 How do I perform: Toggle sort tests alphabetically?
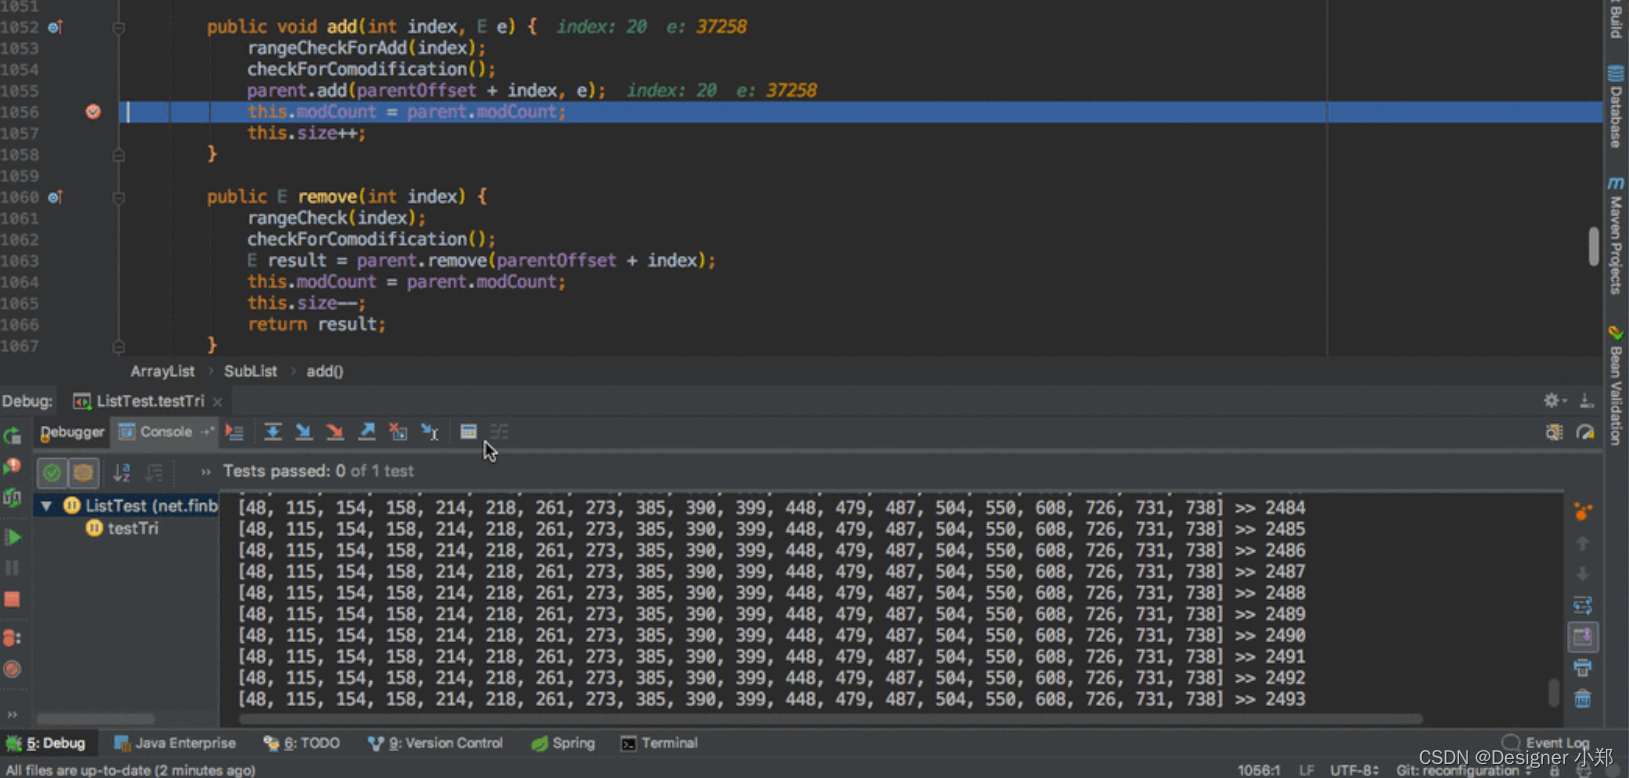122,472
